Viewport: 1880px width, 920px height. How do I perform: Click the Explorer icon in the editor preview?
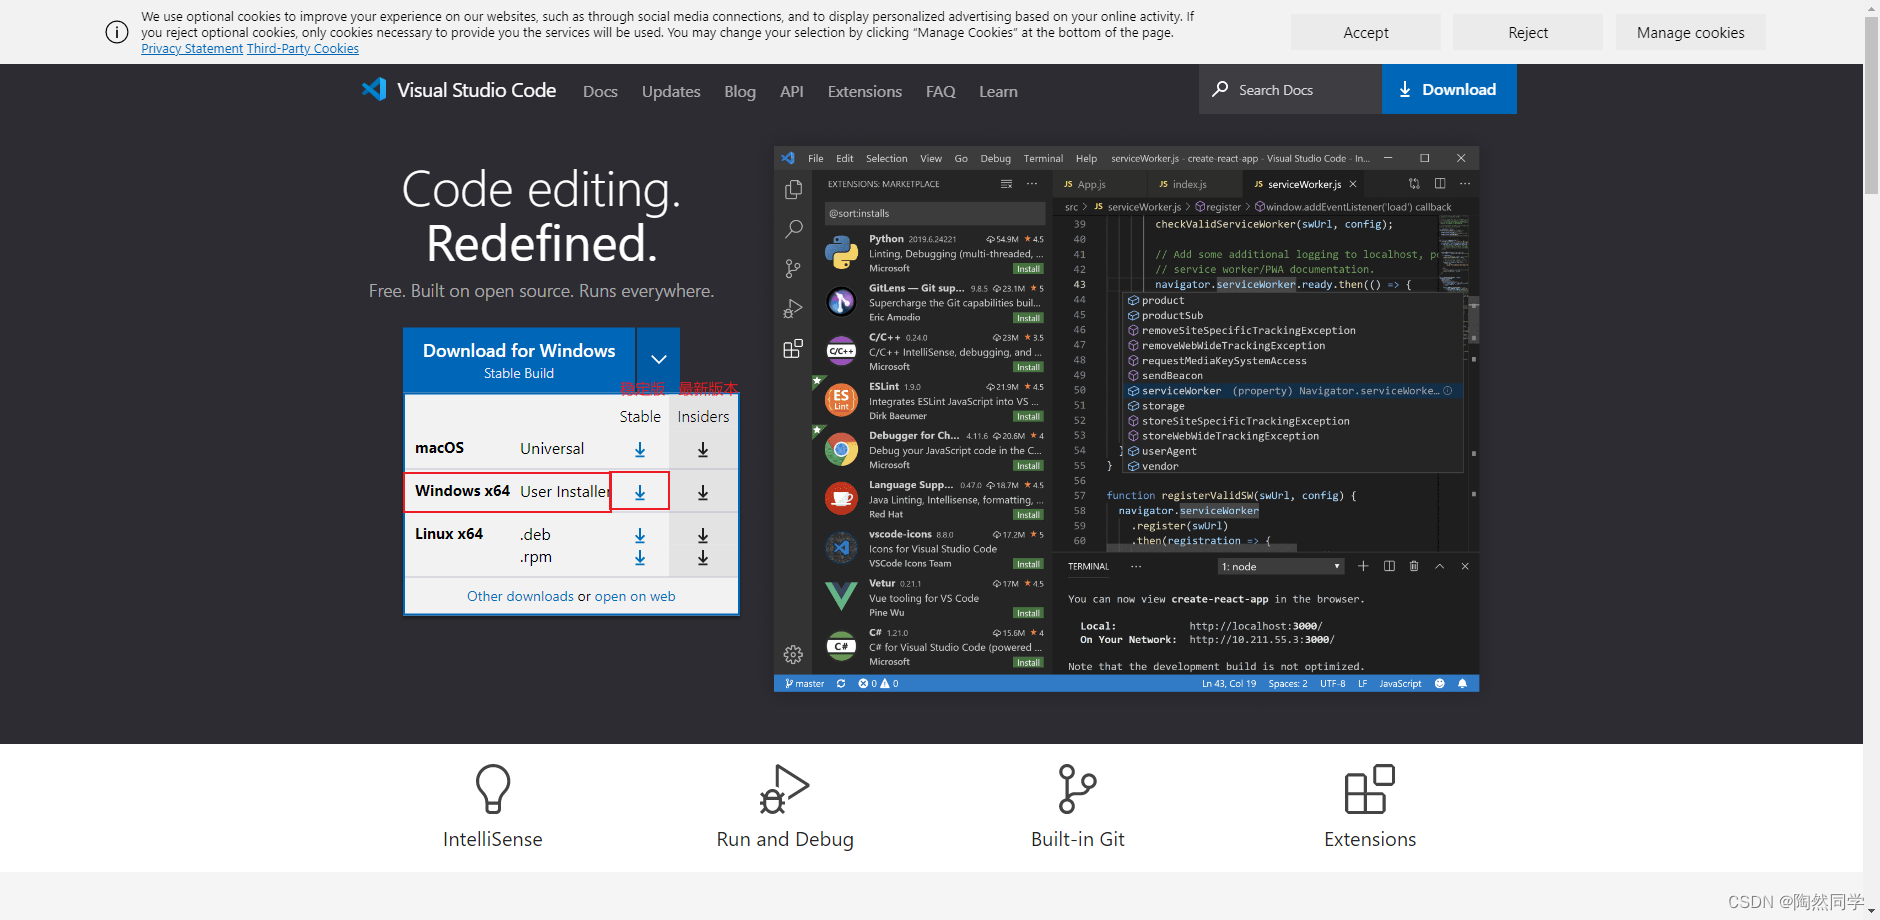pos(793,189)
